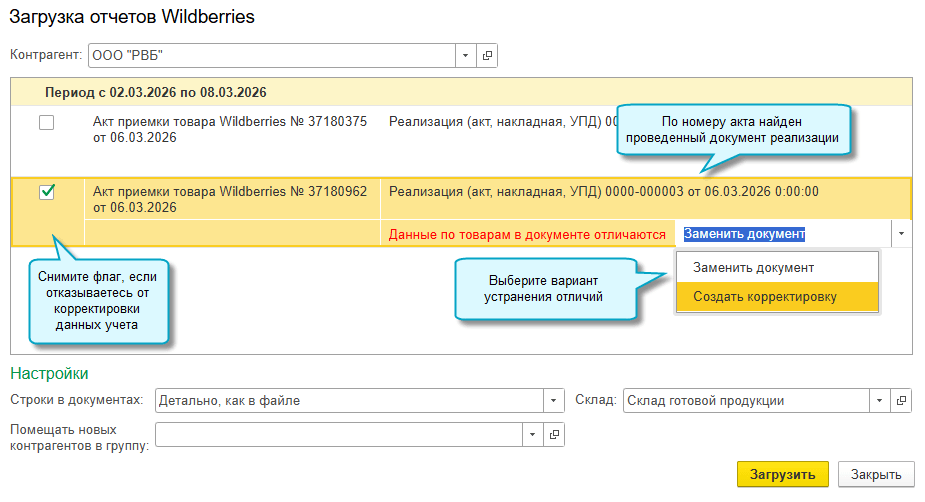Focus the Склад готовой продукции field
This screenshot has width=925, height=502.
coord(746,401)
